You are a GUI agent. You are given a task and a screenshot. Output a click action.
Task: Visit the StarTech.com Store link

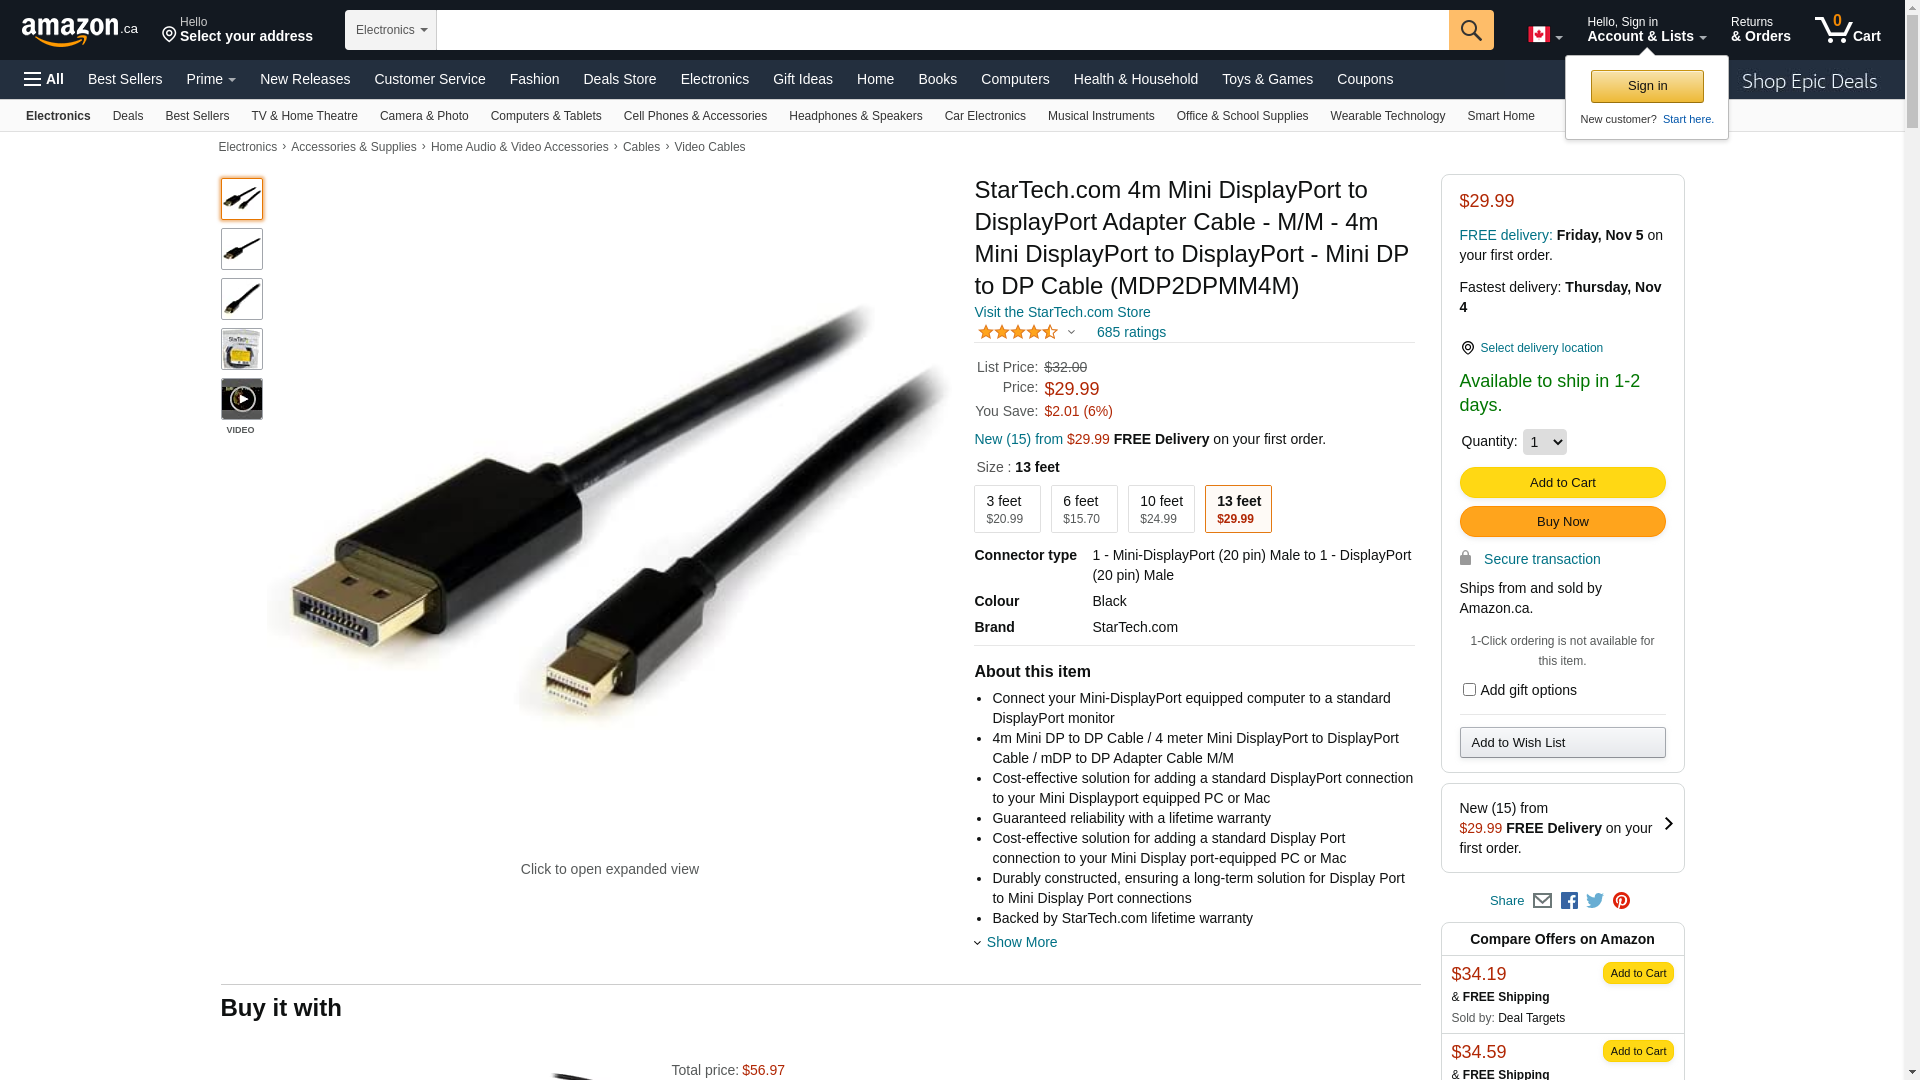coord(1062,312)
